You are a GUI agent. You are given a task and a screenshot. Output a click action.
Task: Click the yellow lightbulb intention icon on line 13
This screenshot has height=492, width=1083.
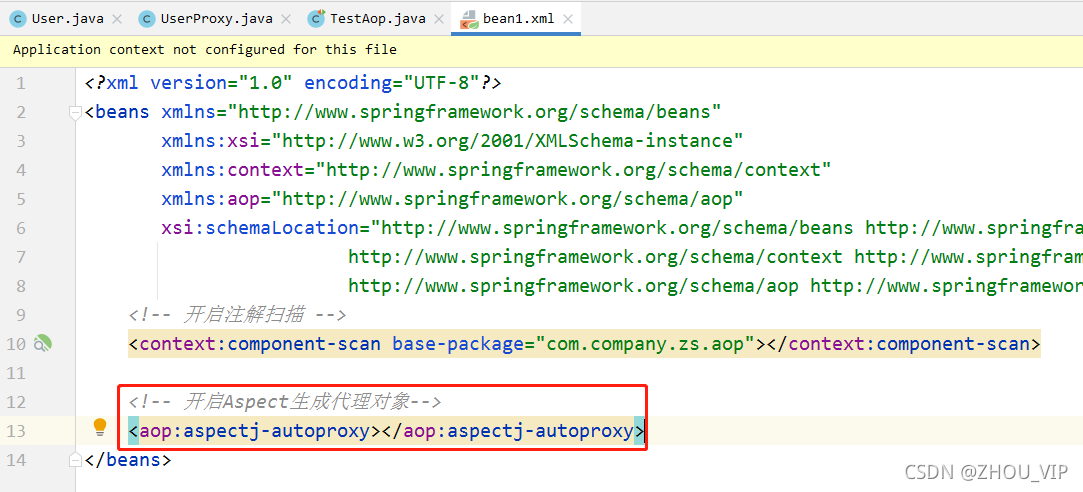pyautogui.click(x=100, y=427)
